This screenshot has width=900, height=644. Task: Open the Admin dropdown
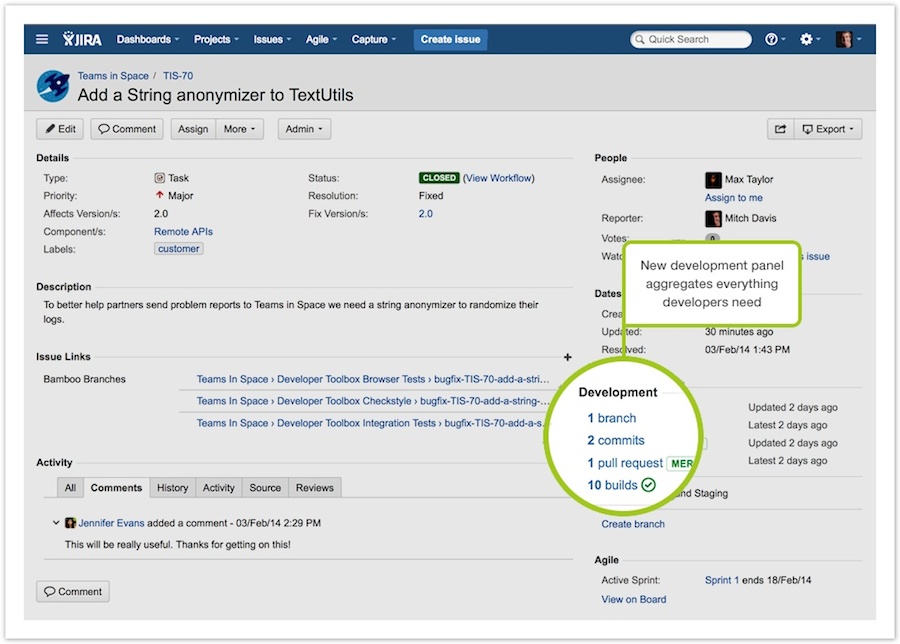click(x=304, y=129)
